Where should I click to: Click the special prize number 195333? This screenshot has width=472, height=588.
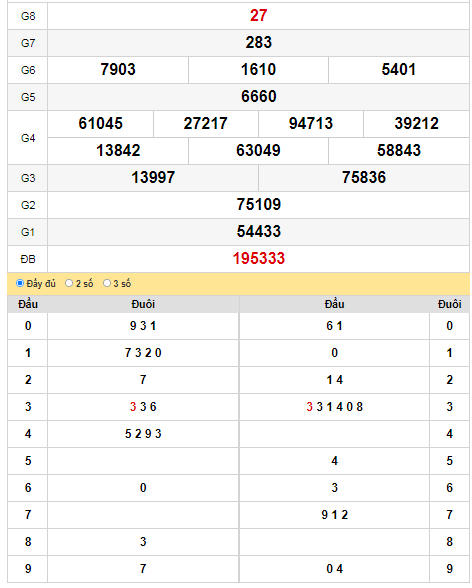point(259,258)
